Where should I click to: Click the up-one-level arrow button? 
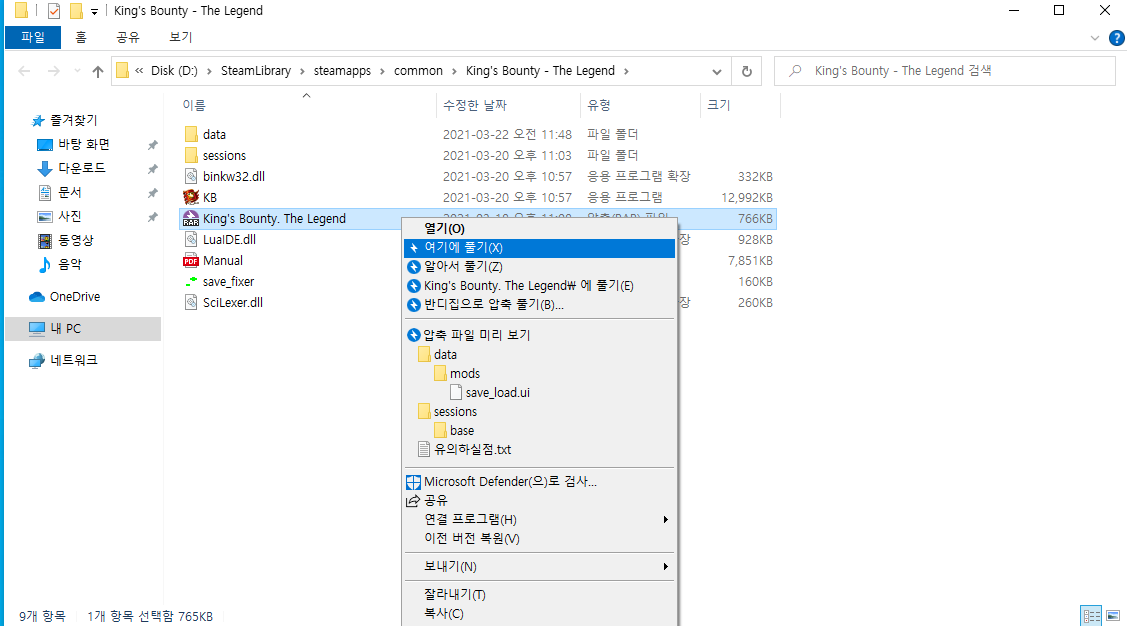tap(98, 71)
